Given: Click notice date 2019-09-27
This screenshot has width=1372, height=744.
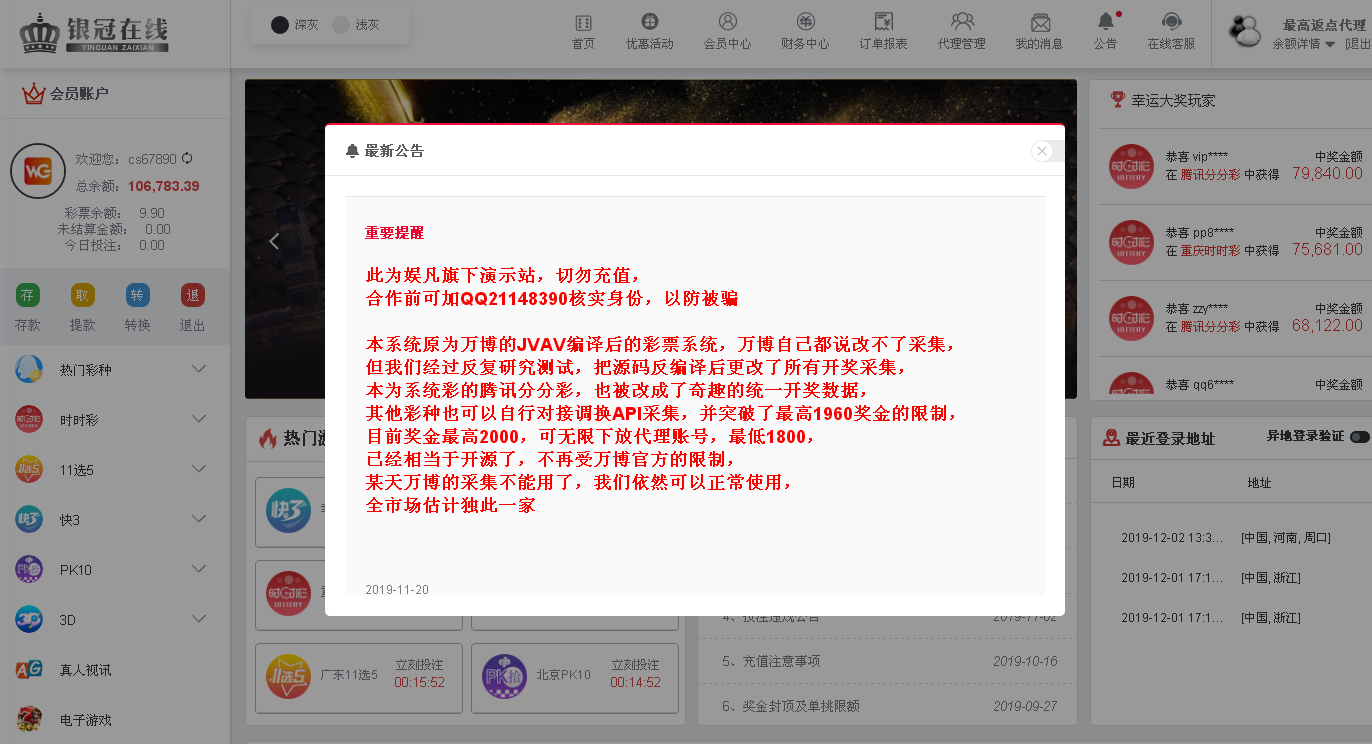Looking at the screenshot, I should pos(1025,706).
